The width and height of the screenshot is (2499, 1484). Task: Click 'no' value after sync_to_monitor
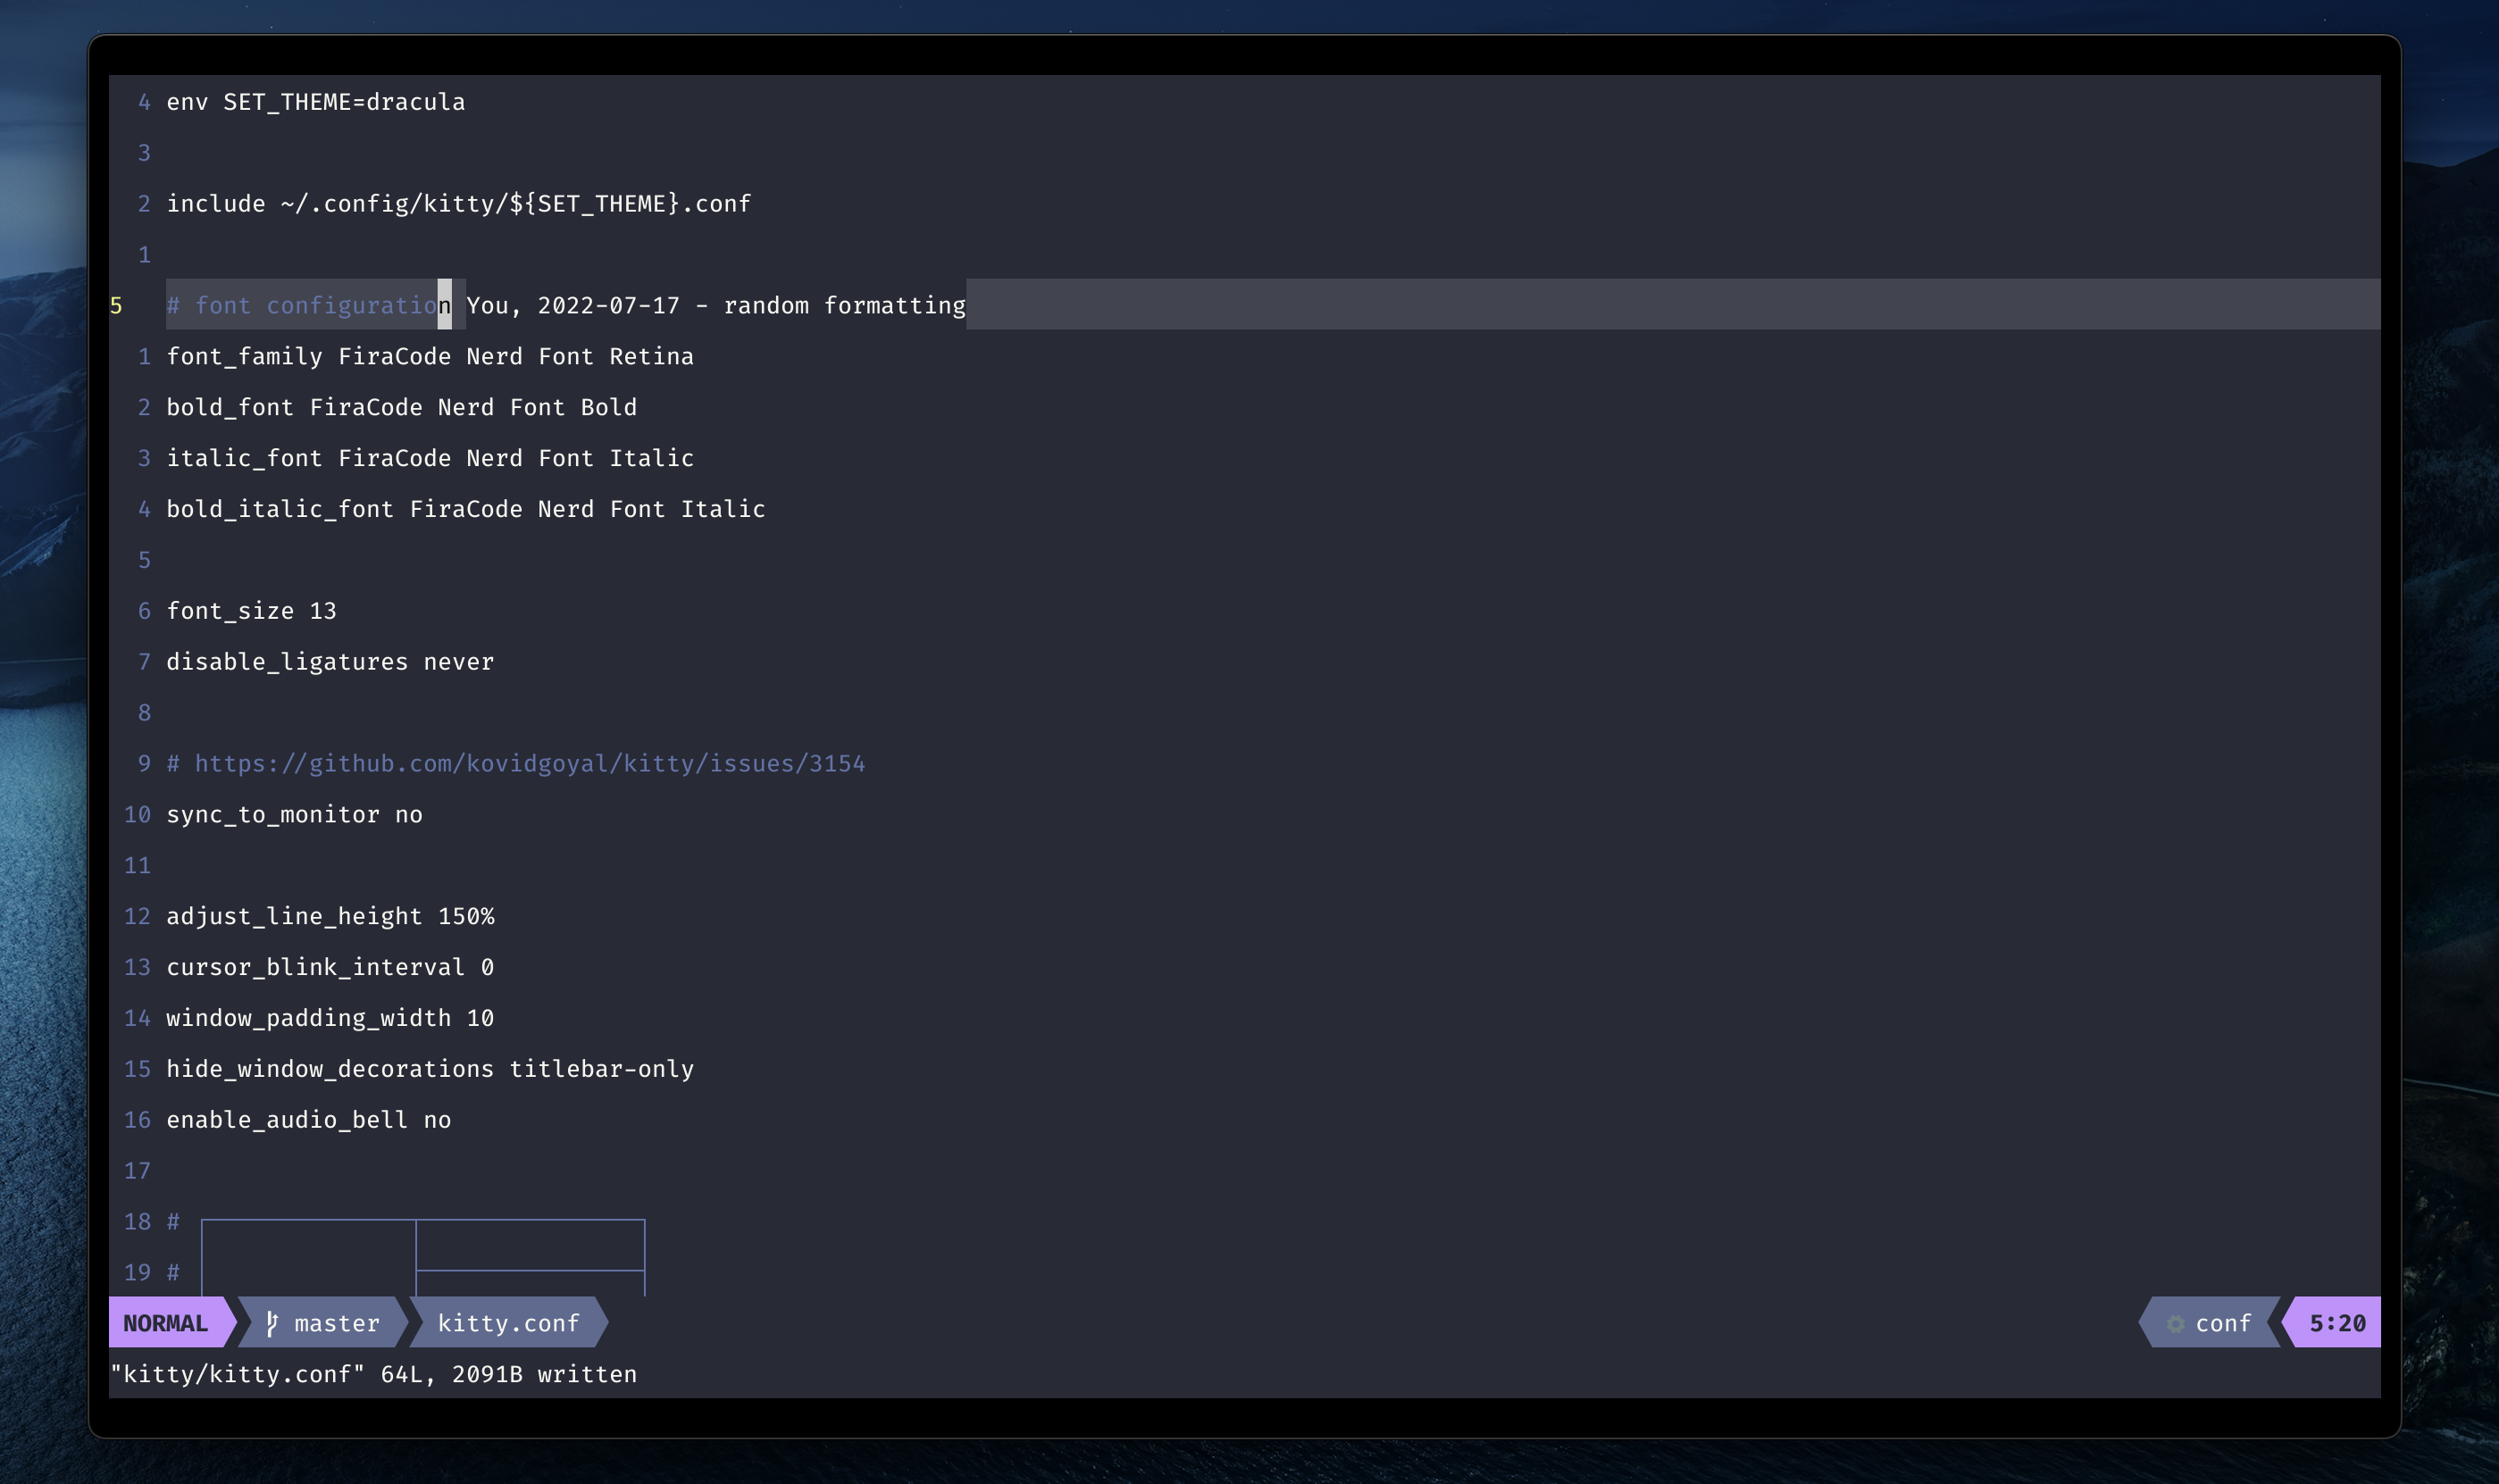pyautogui.click(x=408, y=815)
